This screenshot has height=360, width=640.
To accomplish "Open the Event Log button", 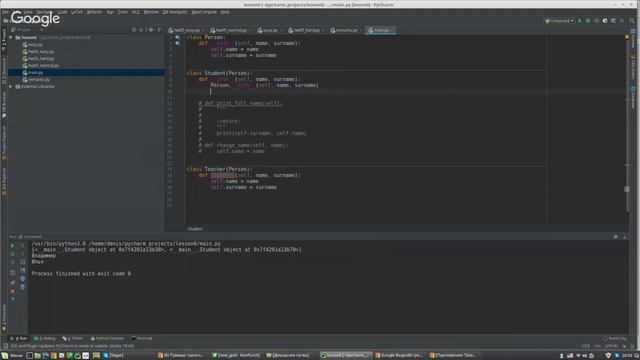I will pos(614,338).
